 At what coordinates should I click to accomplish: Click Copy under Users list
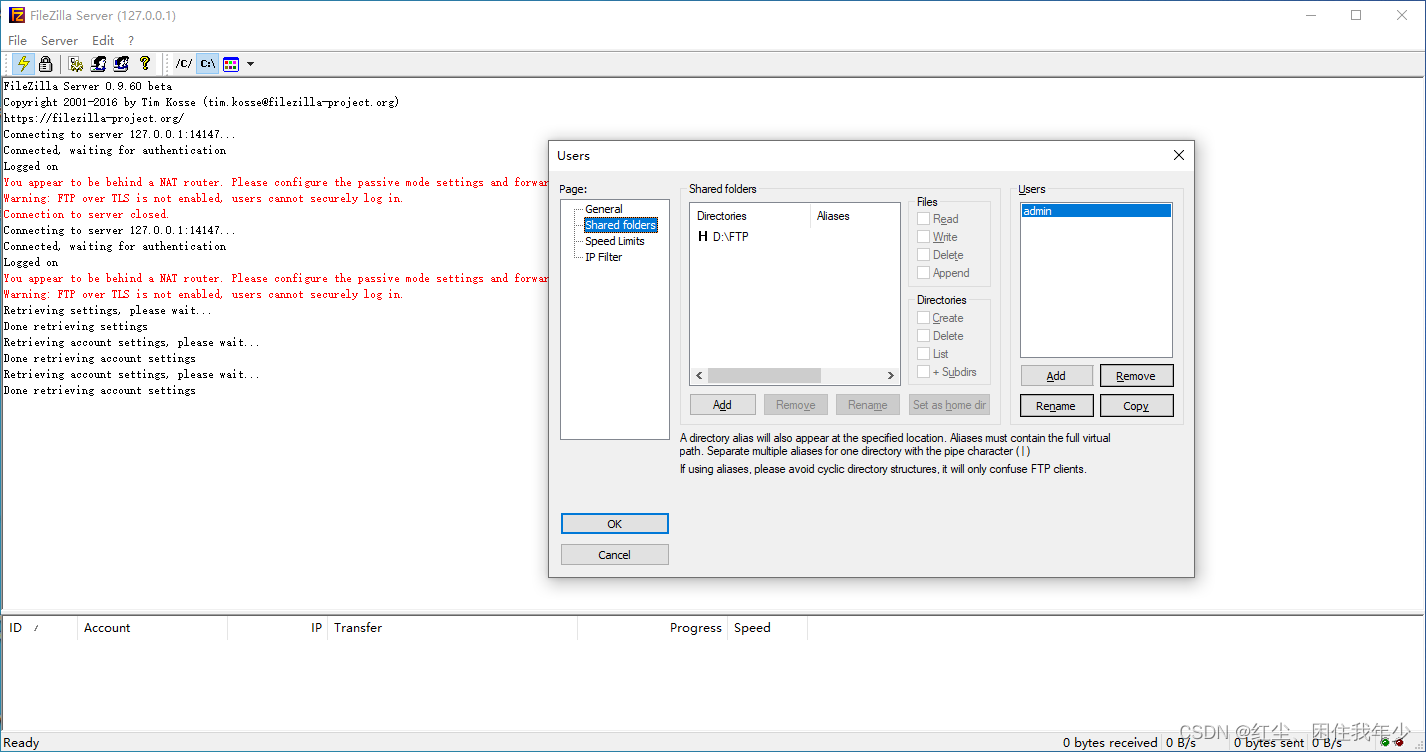coord(1136,406)
